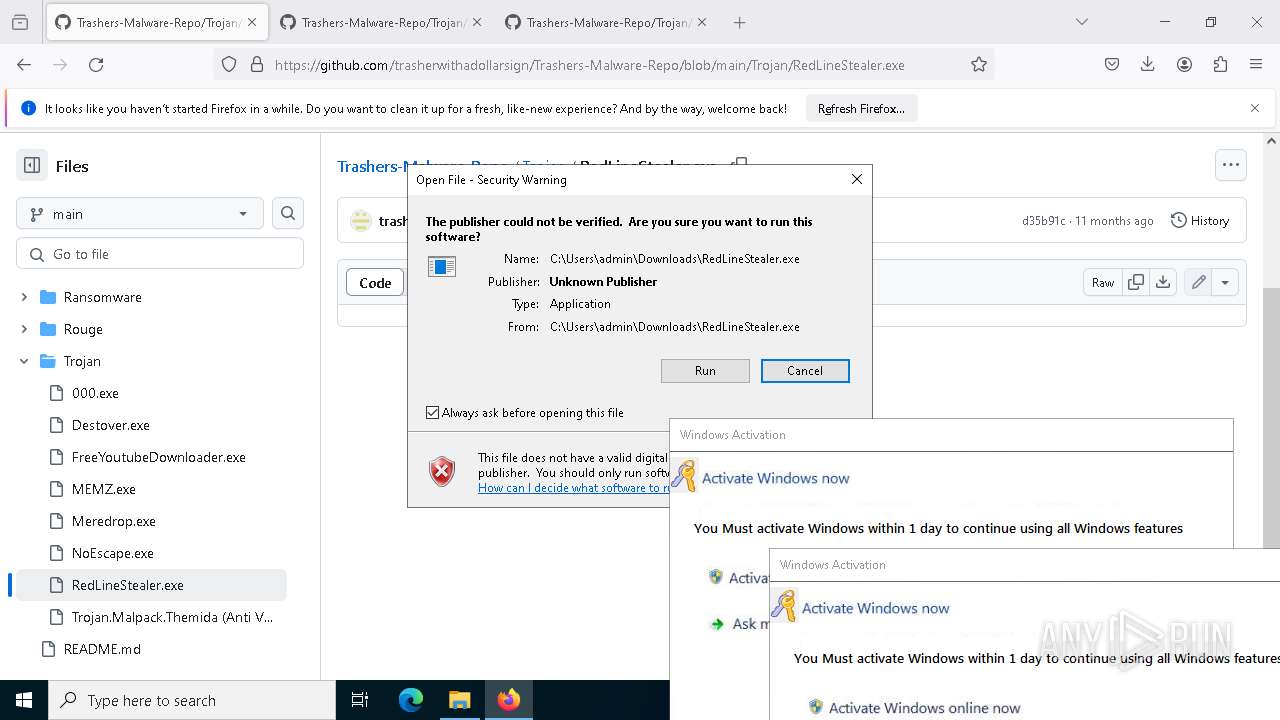The width and height of the screenshot is (1280, 720).
Task: Open Trojan.Malpack.Themida file in tree
Action: click(172, 617)
